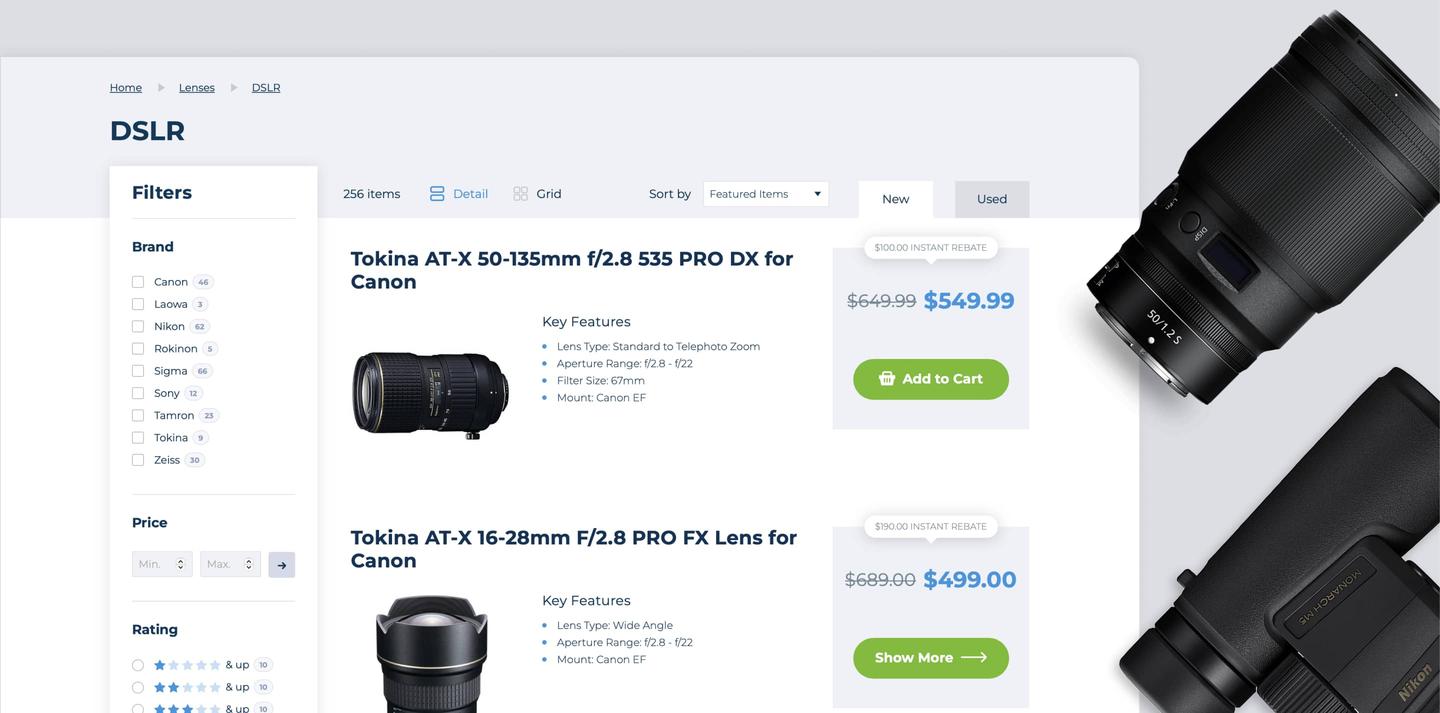This screenshot has height=713, width=1440.
Task: Click the Sort by label
Action: click(670, 194)
